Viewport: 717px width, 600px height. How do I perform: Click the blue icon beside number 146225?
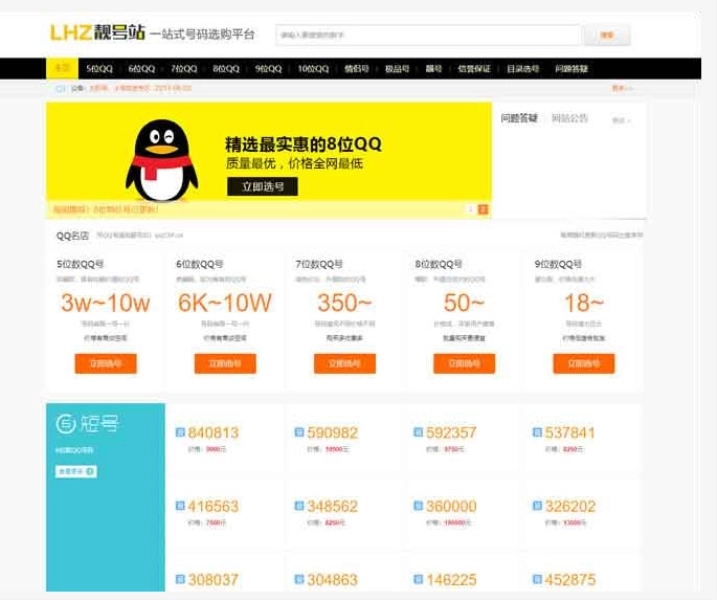click(x=418, y=579)
